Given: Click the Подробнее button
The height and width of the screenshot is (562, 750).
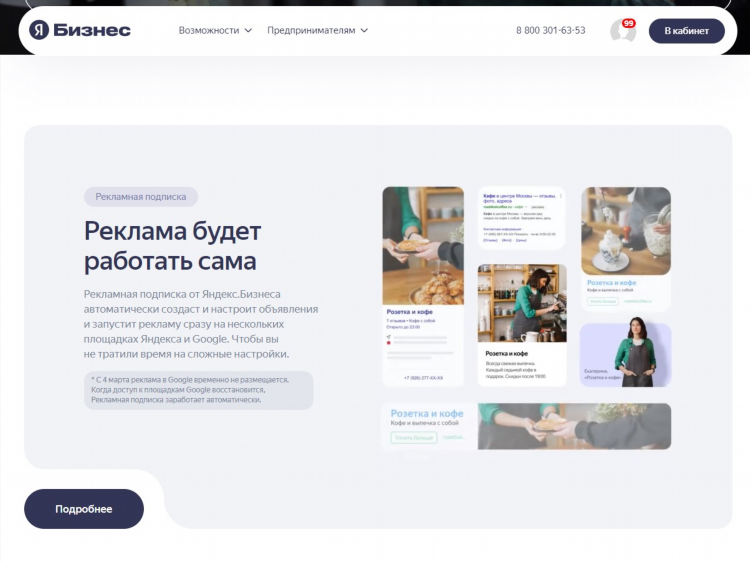Looking at the screenshot, I should click(x=84, y=509).
